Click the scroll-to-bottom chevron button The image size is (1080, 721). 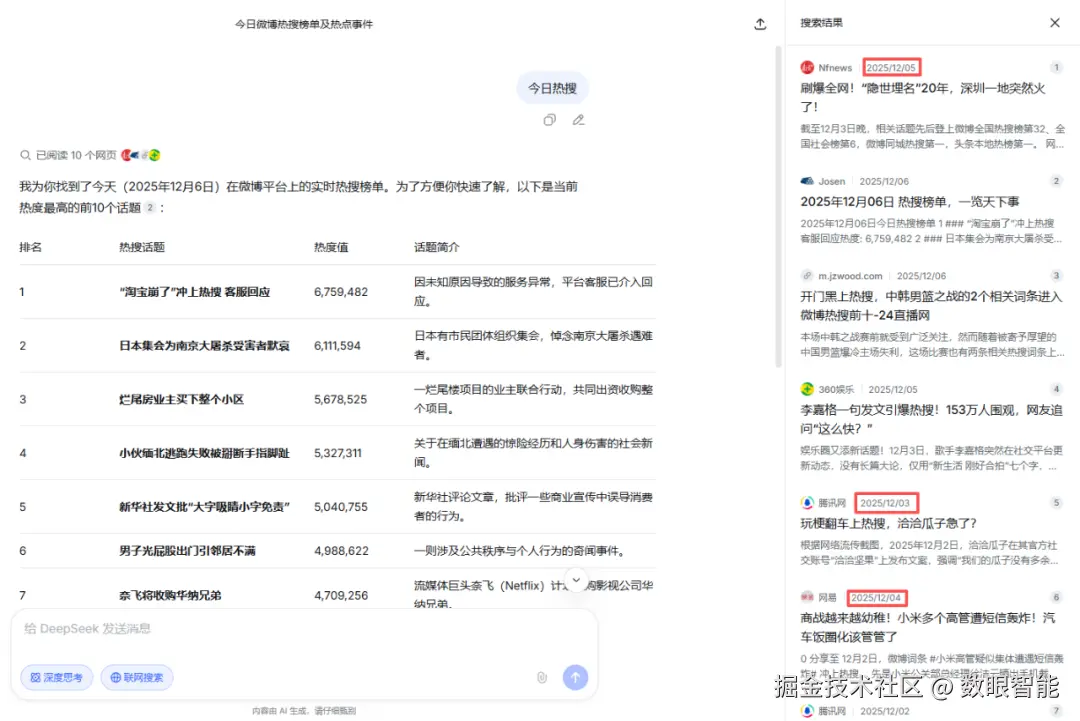click(x=576, y=580)
